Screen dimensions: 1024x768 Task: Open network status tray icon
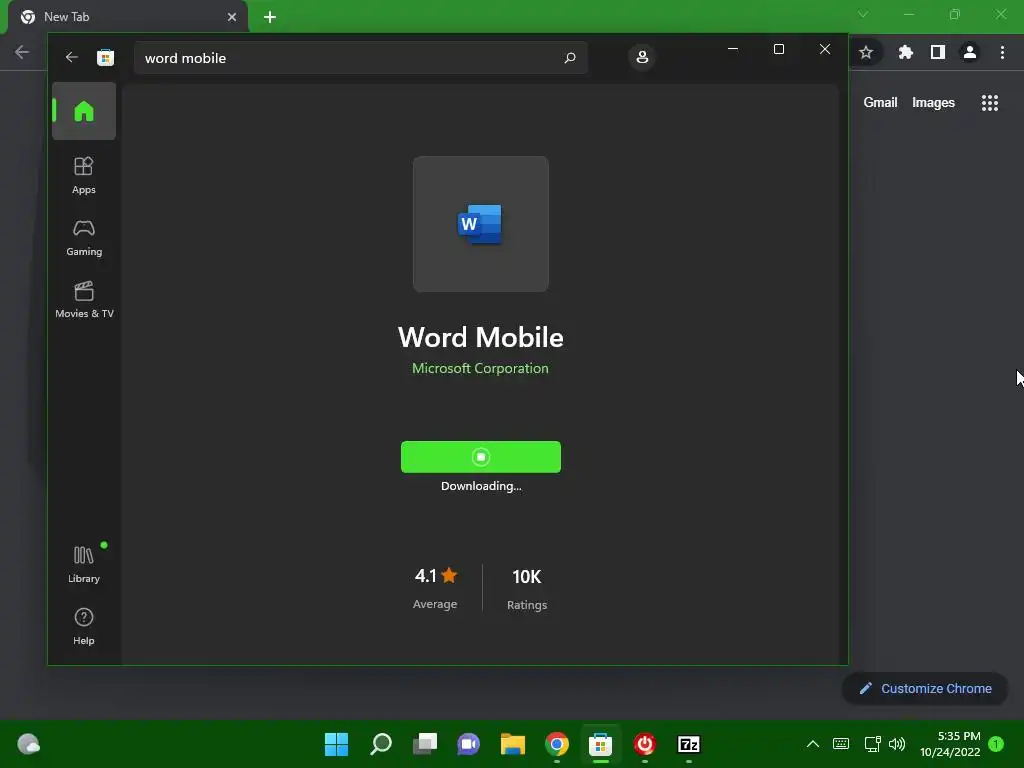(872, 744)
